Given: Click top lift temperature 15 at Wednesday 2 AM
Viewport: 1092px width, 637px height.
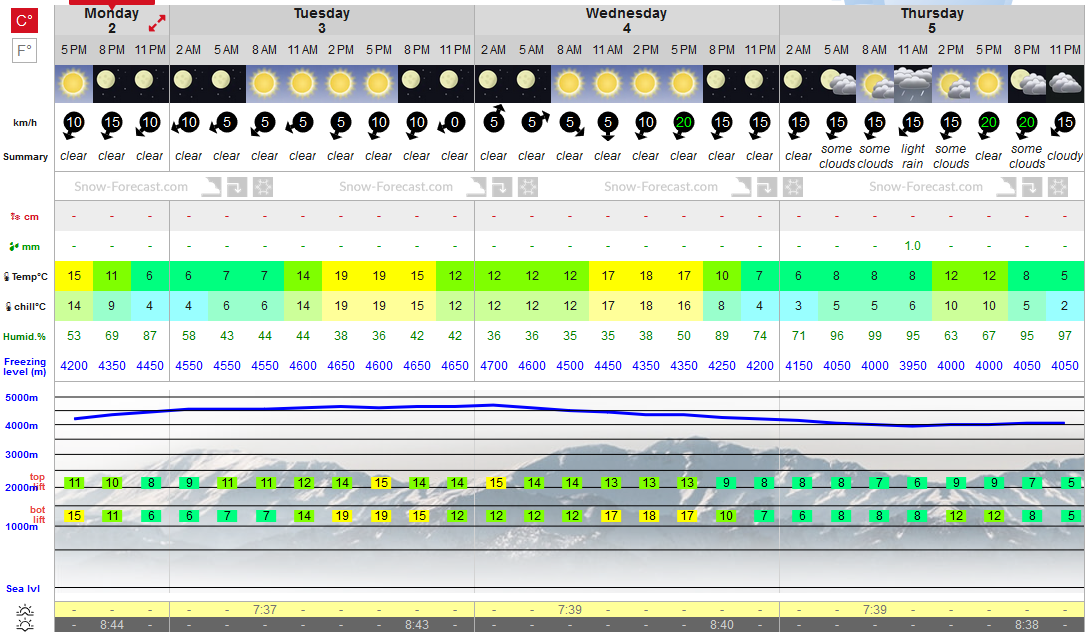Looking at the screenshot, I should click(496, 482).
